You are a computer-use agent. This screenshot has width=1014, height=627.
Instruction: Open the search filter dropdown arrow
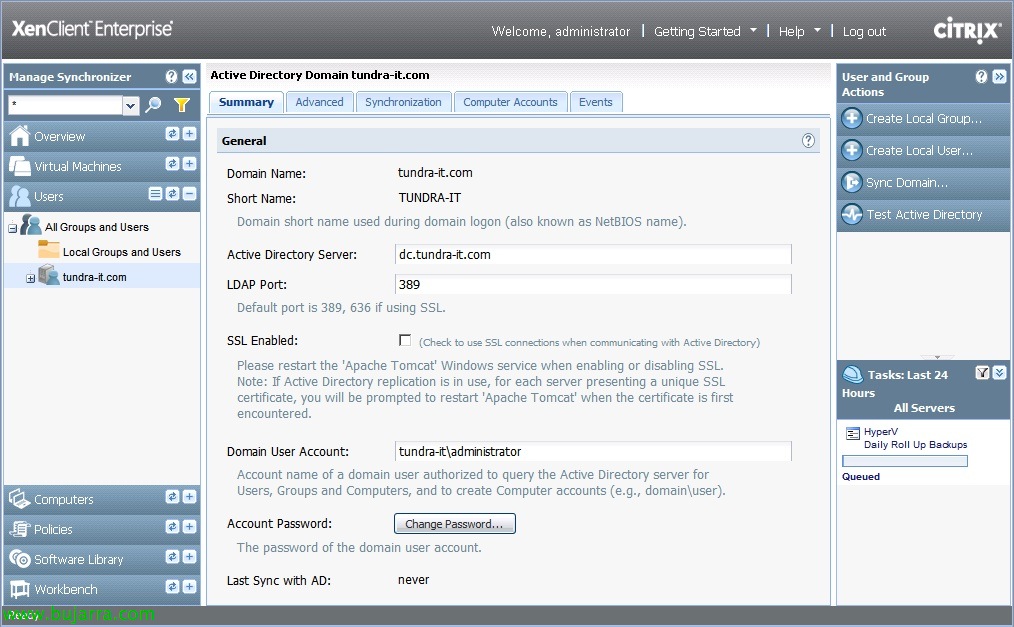tap(131, 105)
